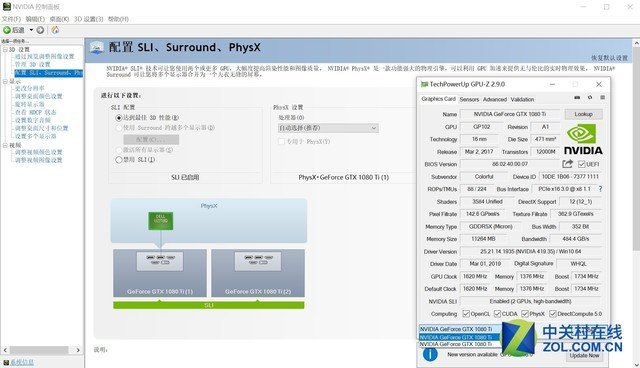
Task: Click Bus Interface question mark icon
Action: [x=600, y=189]
